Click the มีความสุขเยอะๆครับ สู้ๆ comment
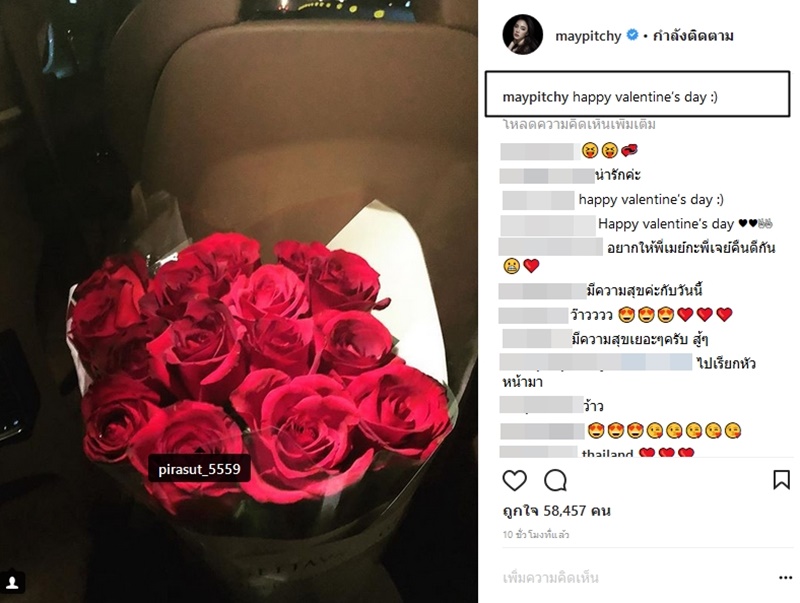Image resolution: width=800 pixels, height=603 pixels. (x=640, y=340)
